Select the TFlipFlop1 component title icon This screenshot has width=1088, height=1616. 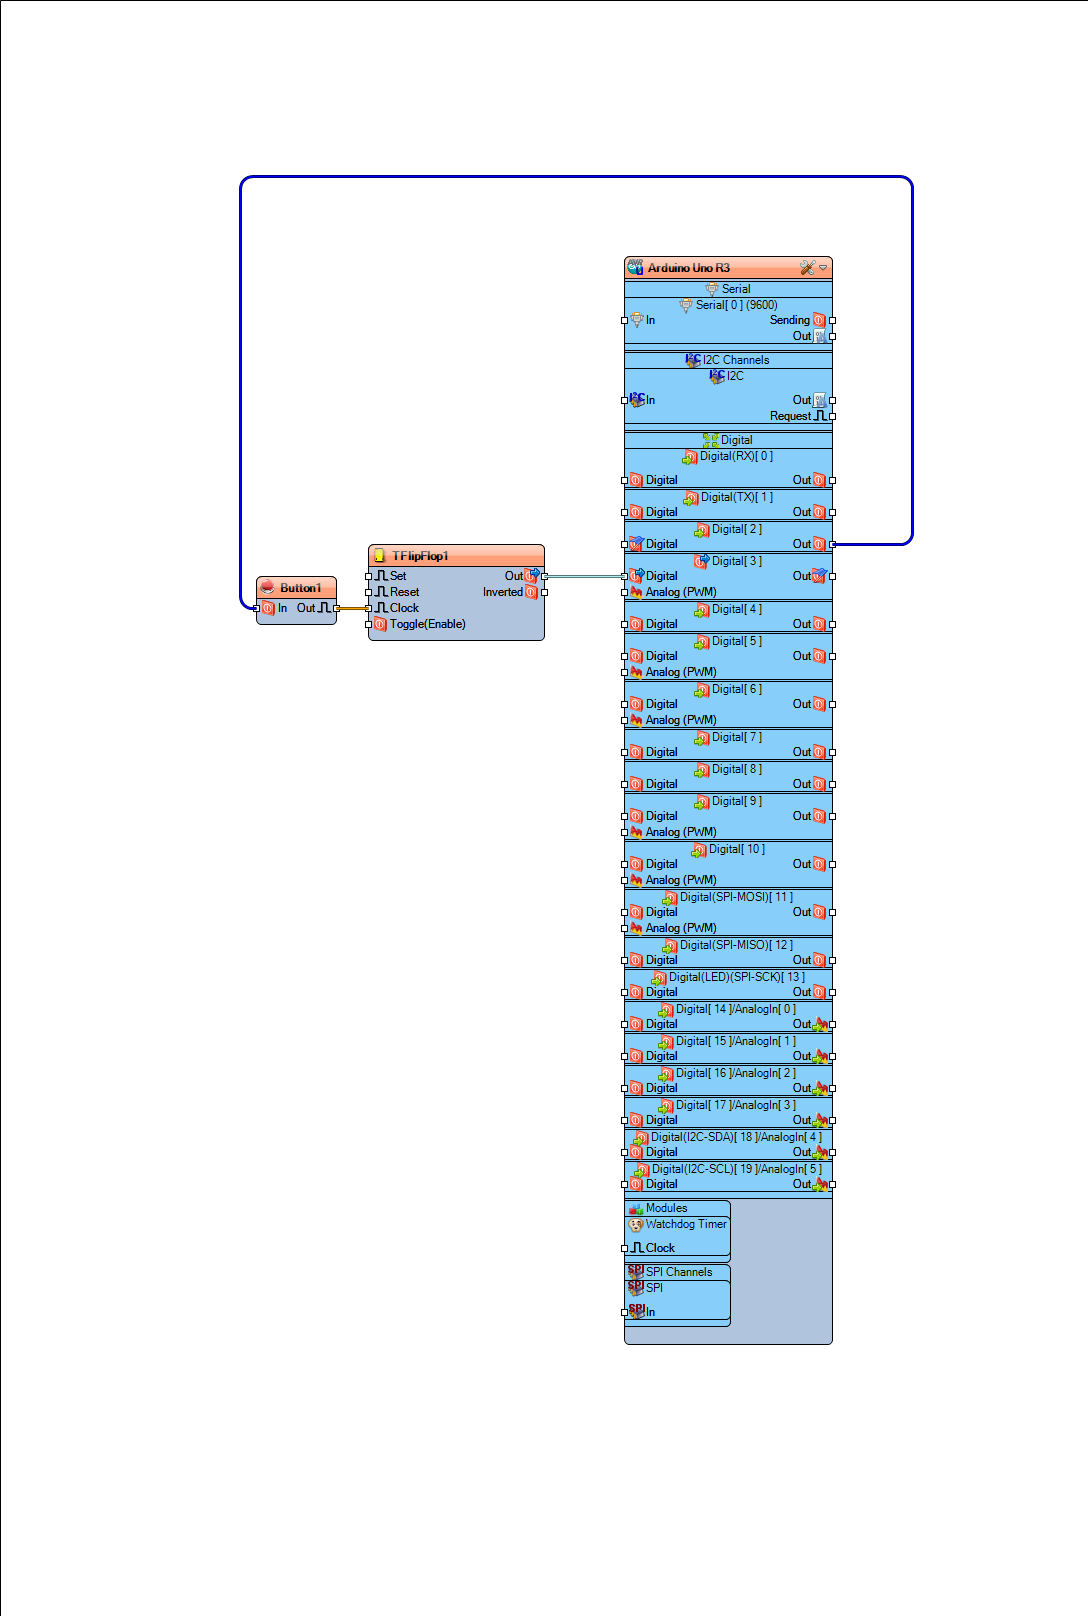pyautogui.click(x=379, y=556)
